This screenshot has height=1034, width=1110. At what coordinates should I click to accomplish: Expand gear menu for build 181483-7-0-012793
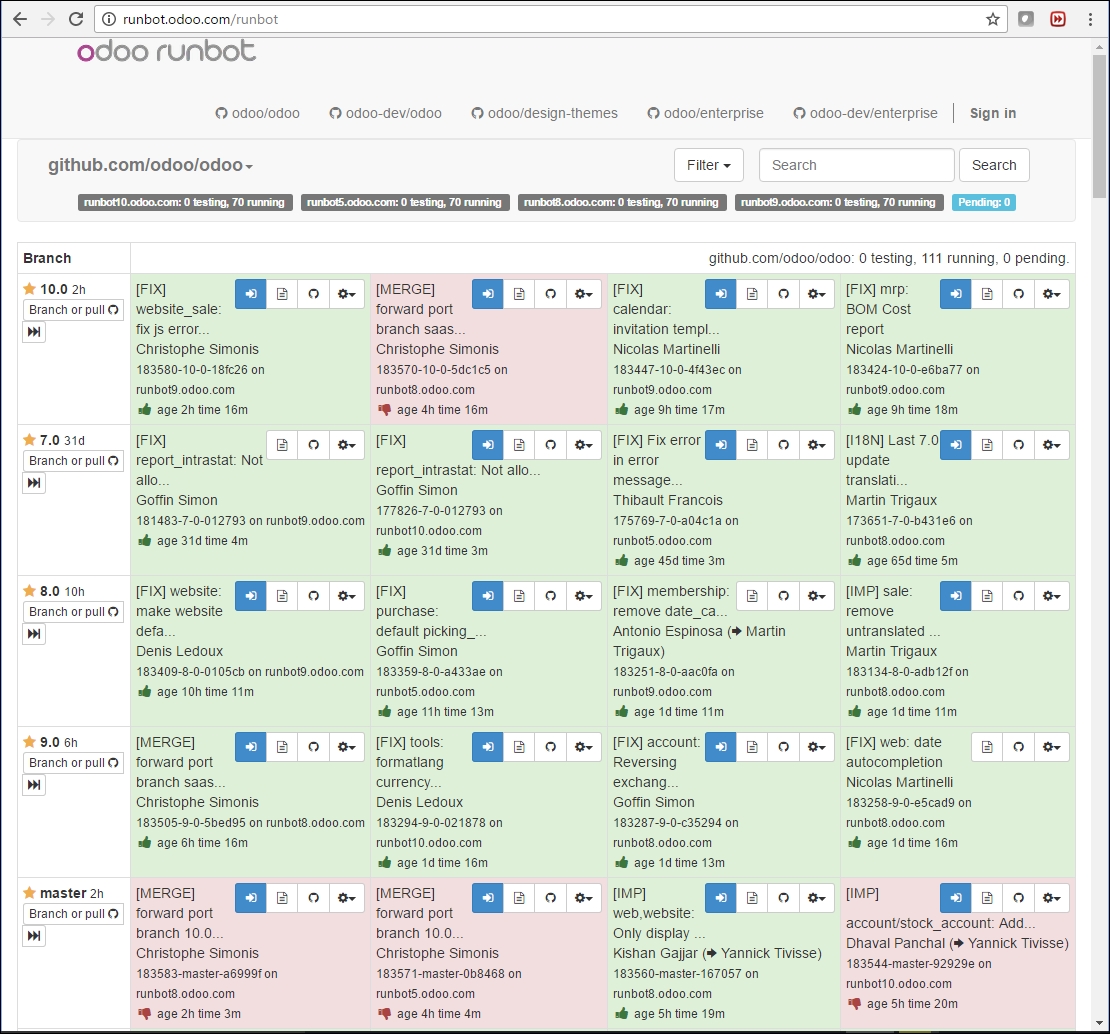click(x=346, y=444)
